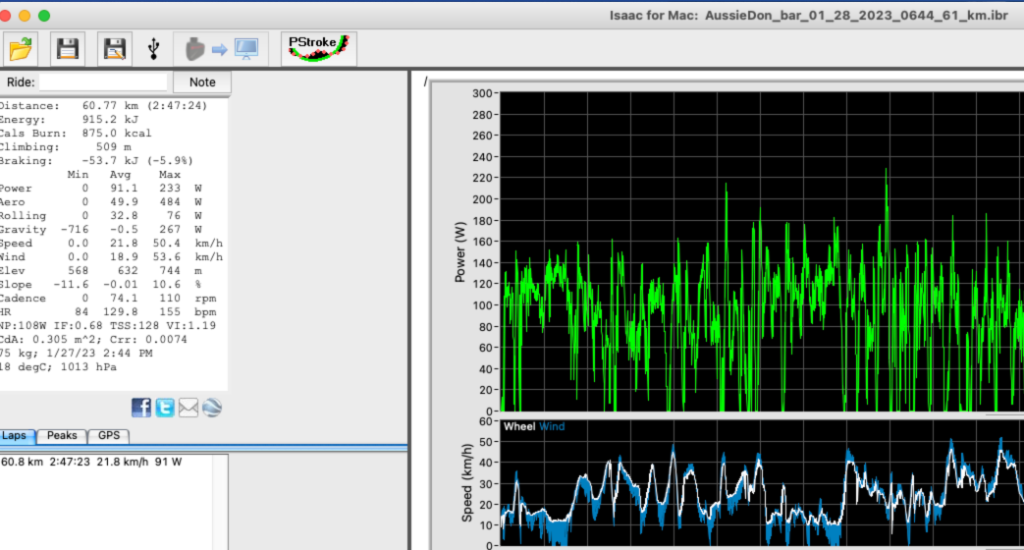
Task: Open a ride file with the folder icon
Action: [21, 49]
